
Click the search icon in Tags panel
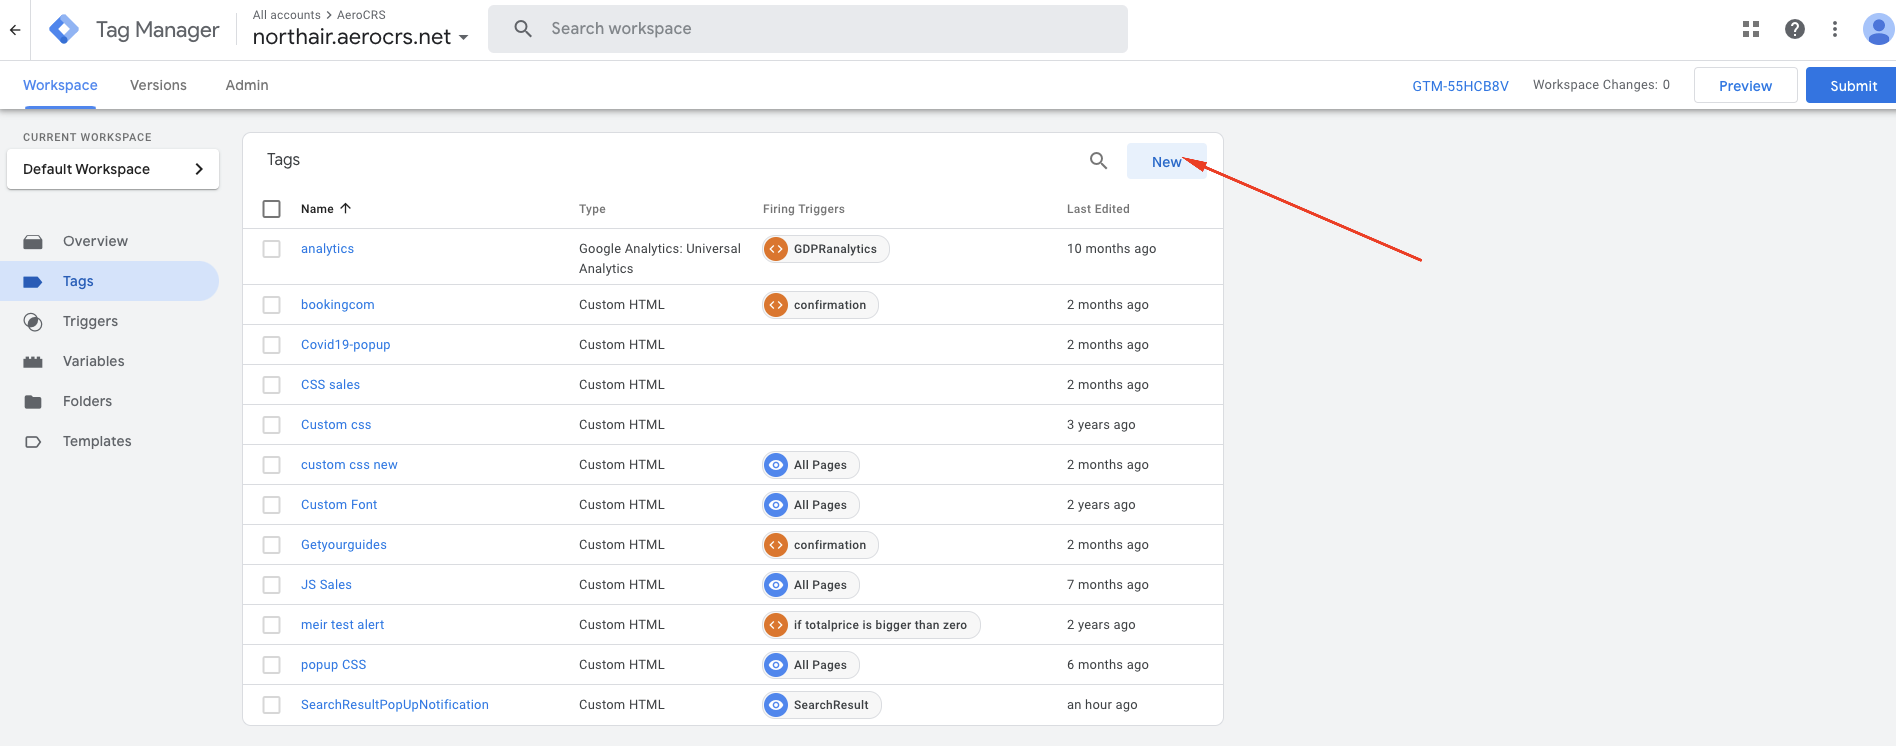point(1098,160)
